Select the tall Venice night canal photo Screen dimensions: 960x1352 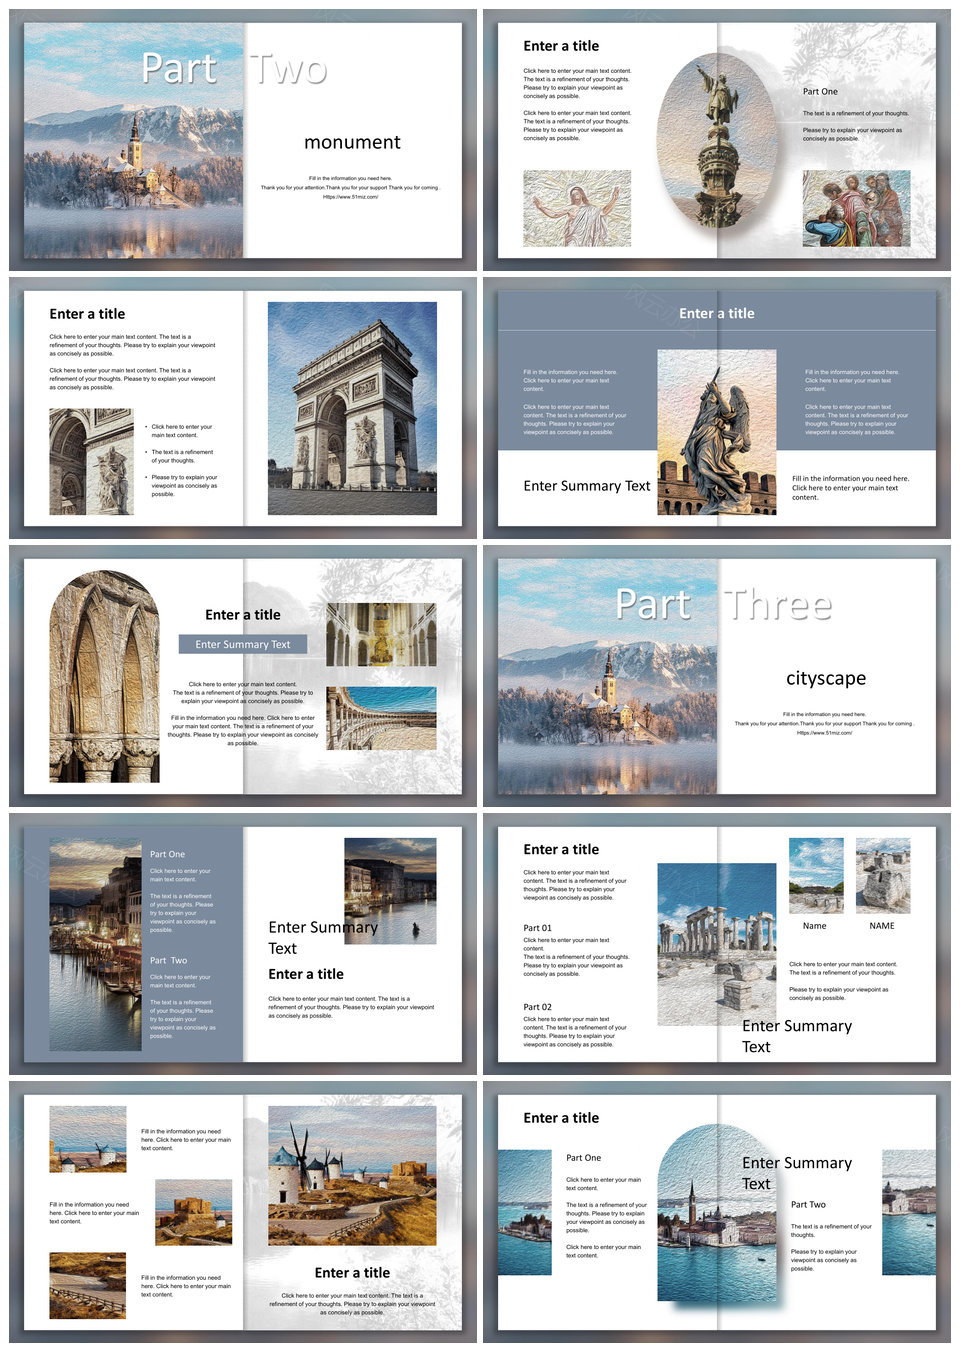95,945
